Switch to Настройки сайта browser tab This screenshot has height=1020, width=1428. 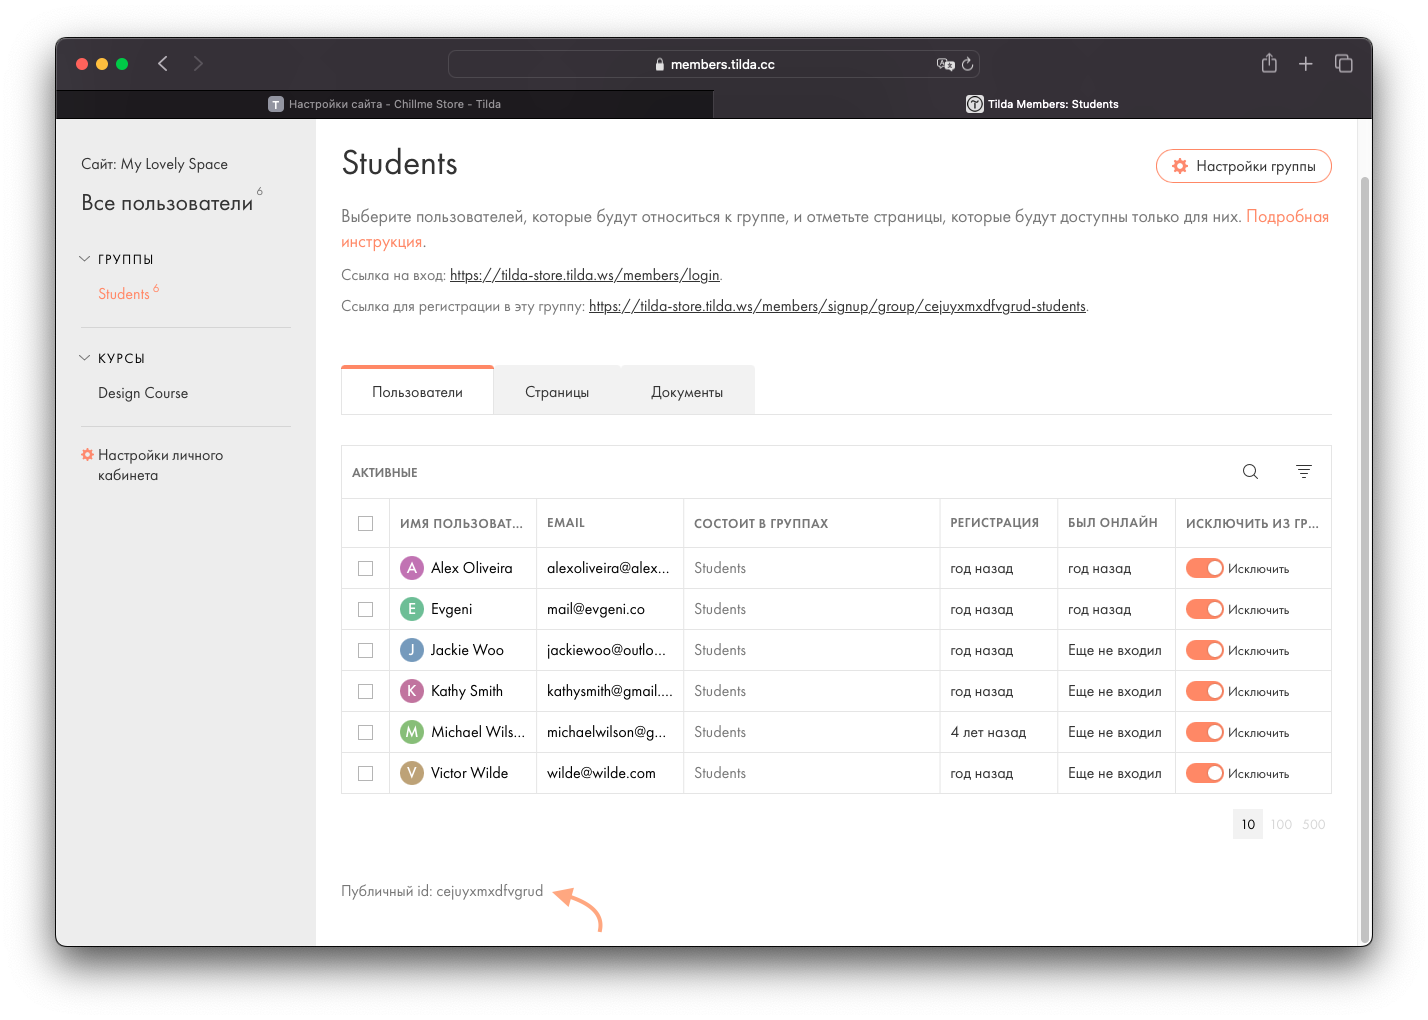click(x=385, y=104)
